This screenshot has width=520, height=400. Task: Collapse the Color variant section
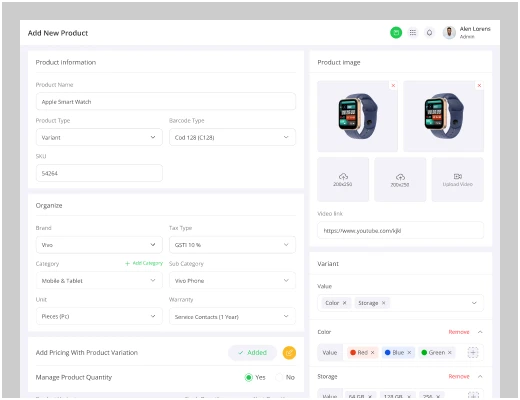(x=480, y=332)
